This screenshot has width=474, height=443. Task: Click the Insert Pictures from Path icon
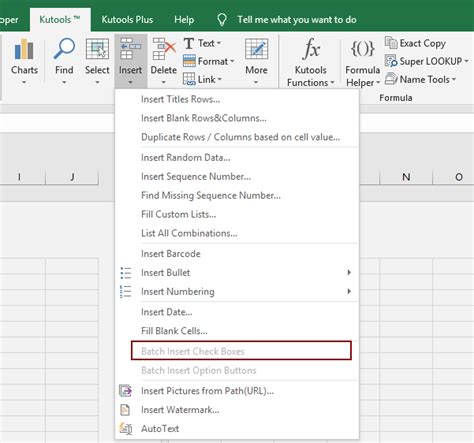pyautogui.click(x=126, y=391)
